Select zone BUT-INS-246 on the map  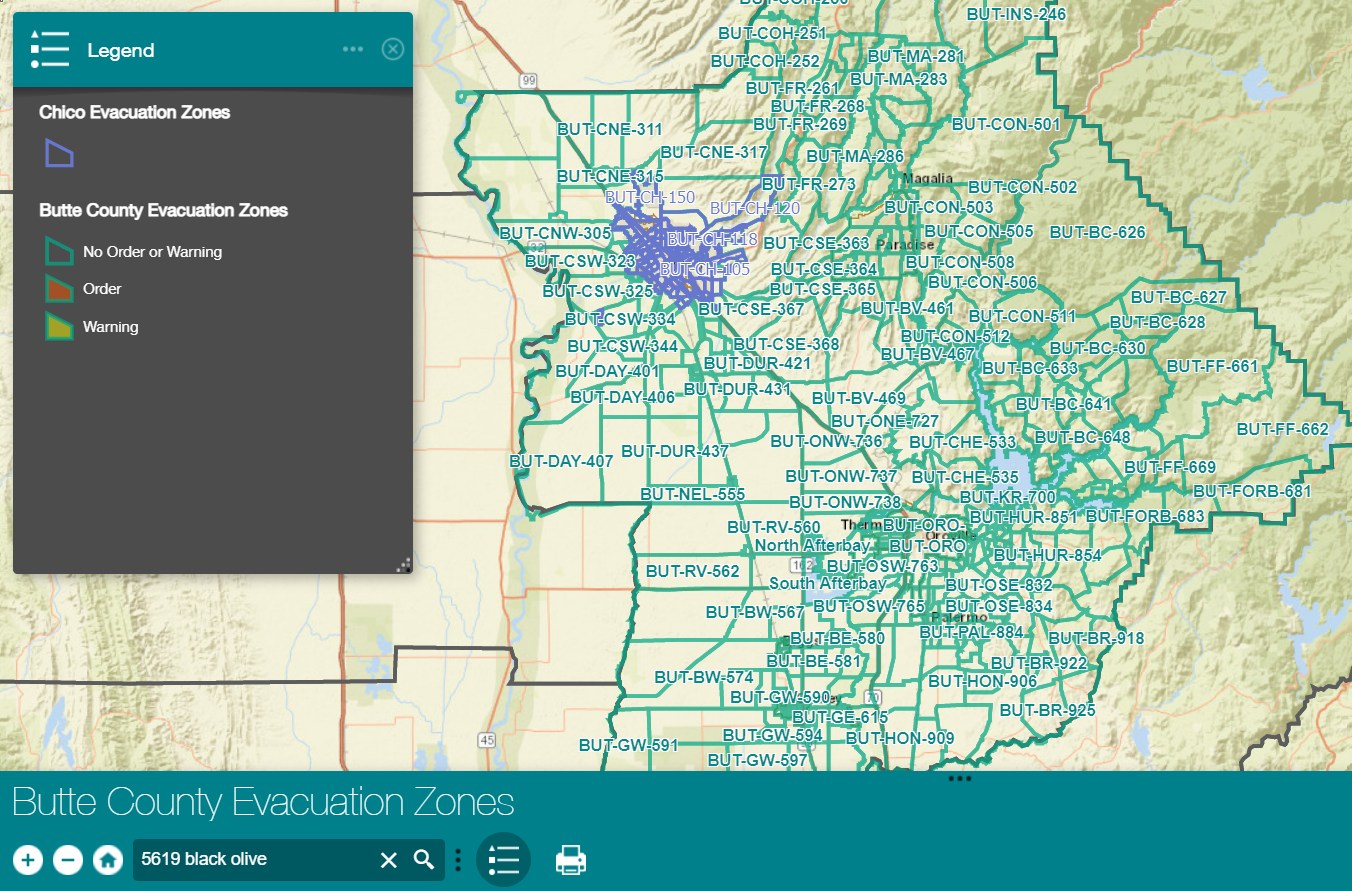coord(1016,14)
